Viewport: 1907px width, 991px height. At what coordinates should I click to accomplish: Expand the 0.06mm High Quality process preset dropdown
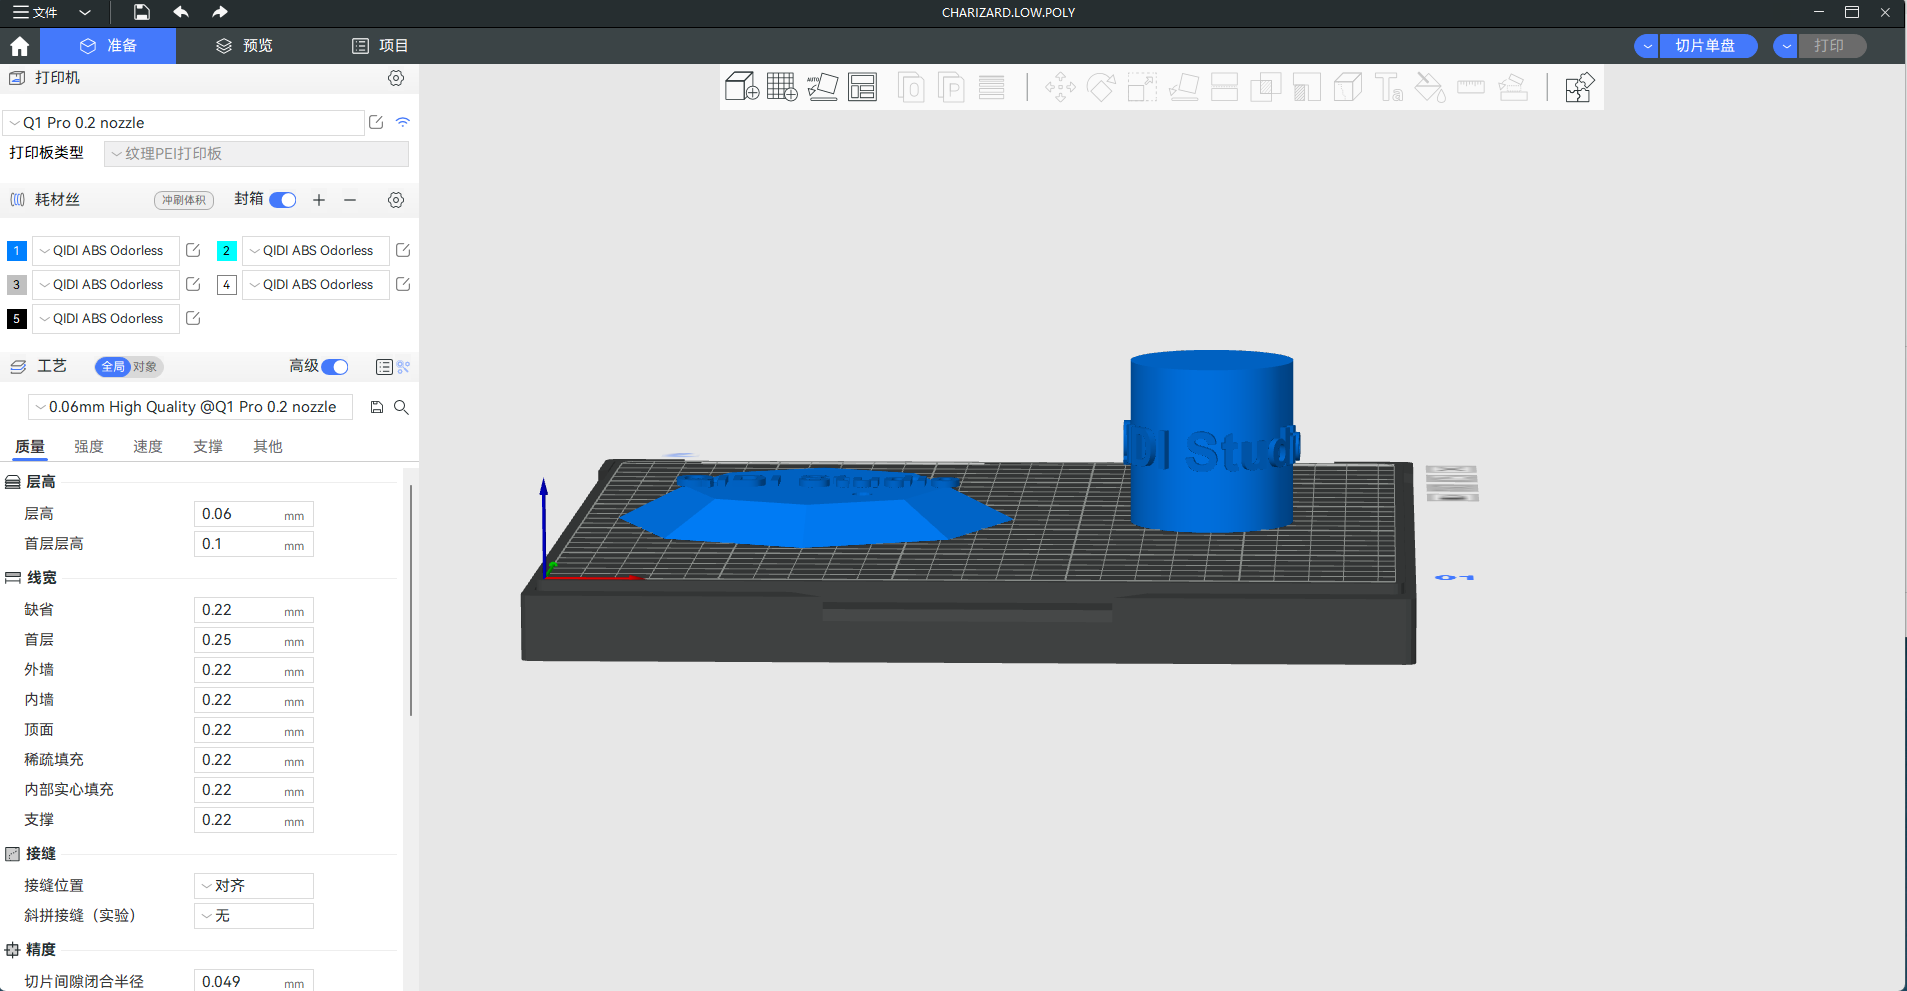190,407
